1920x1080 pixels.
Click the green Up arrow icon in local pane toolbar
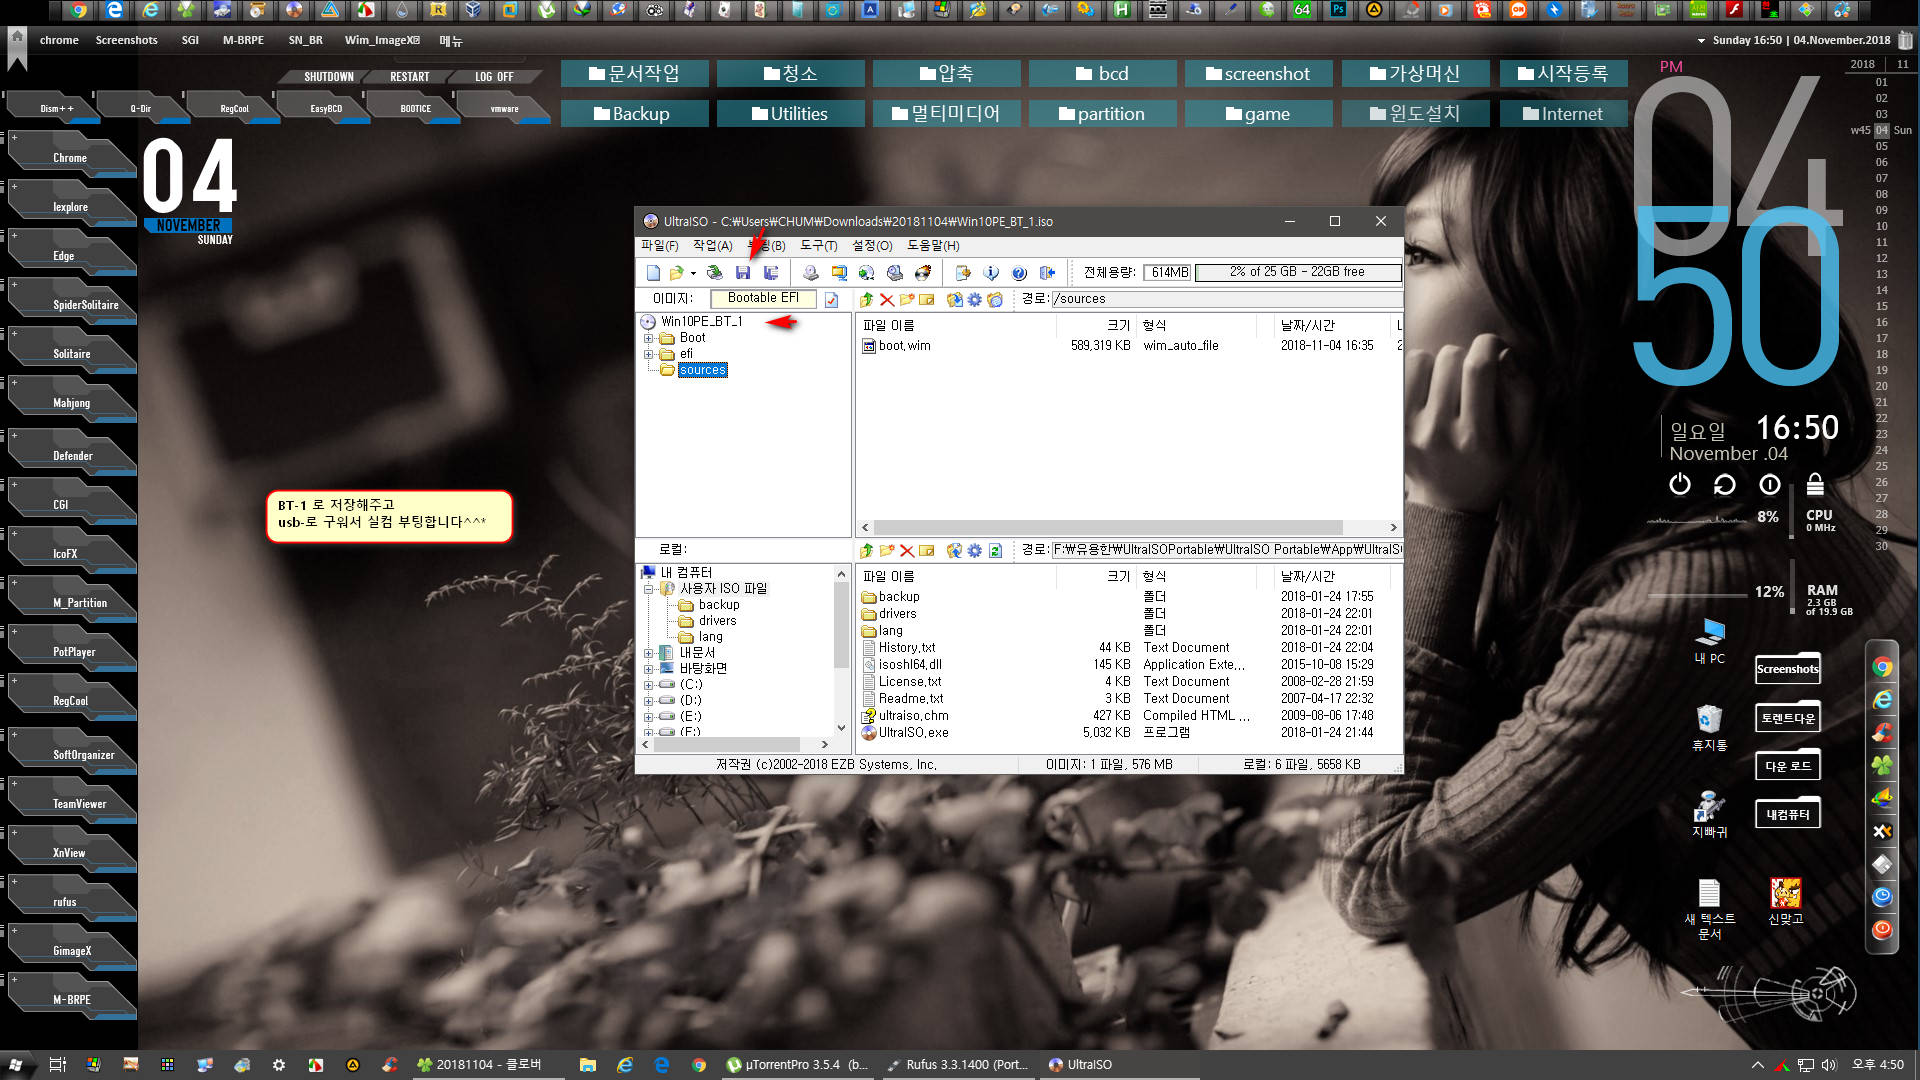point(866,551)
